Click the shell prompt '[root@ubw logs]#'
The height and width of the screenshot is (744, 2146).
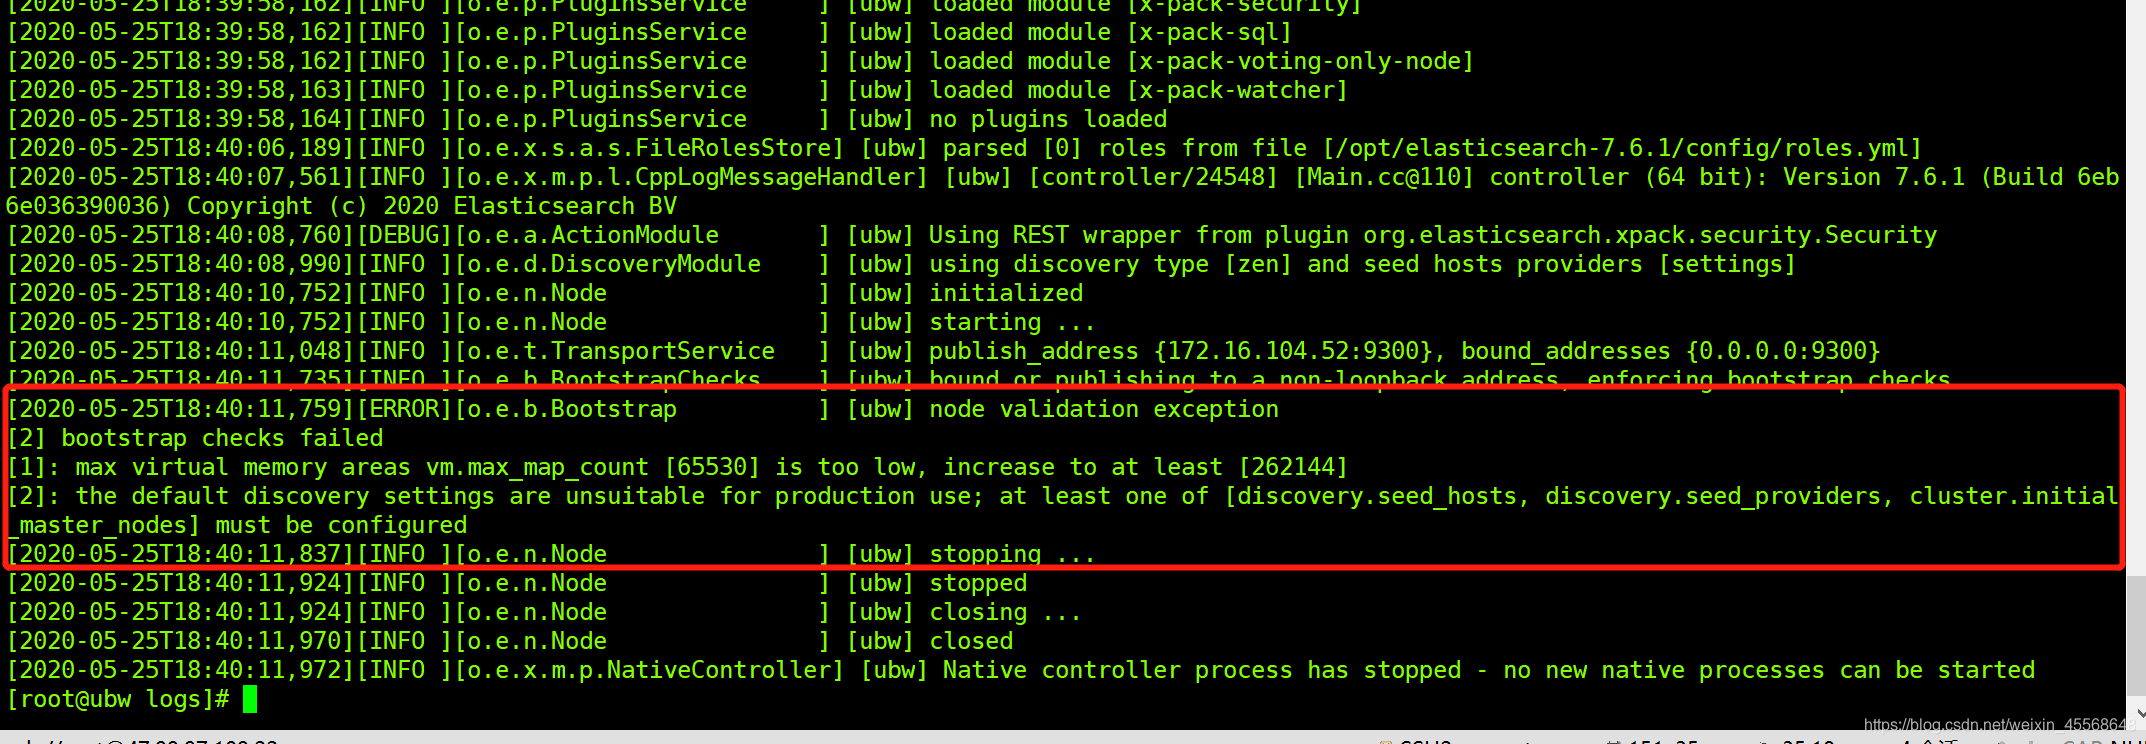[x=118, y=699]
